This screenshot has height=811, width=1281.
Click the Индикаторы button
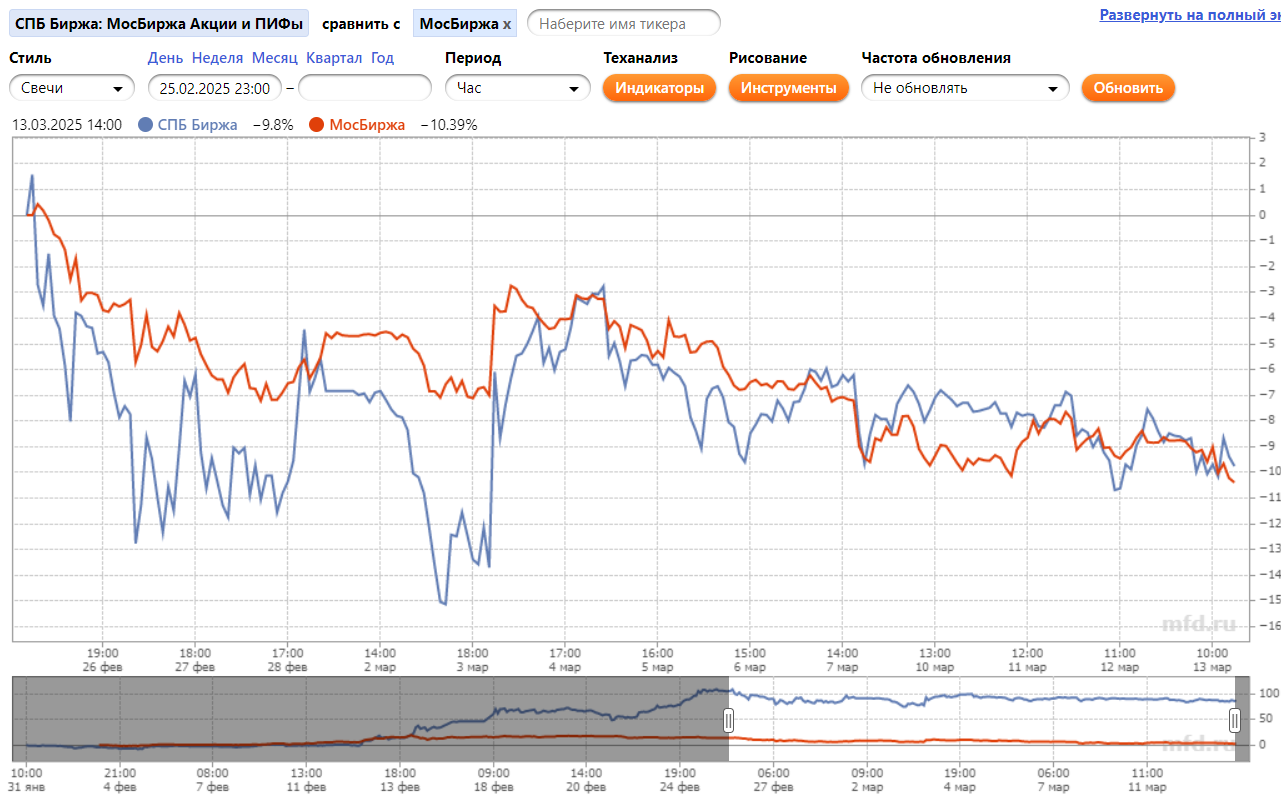click(659, 88)
